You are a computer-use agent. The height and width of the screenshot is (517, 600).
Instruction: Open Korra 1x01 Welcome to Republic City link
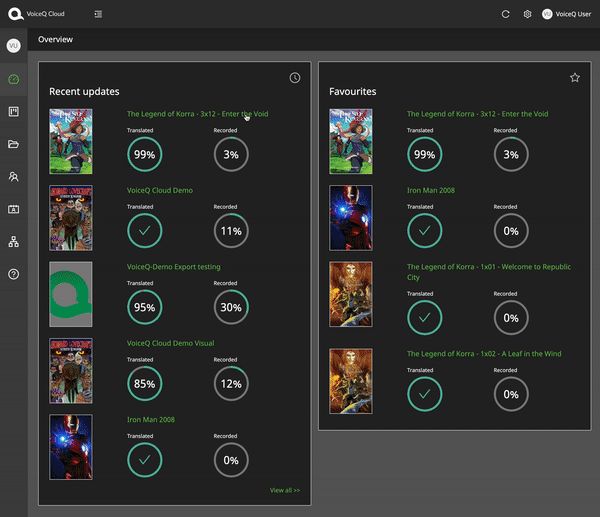[x=489, y=272]
